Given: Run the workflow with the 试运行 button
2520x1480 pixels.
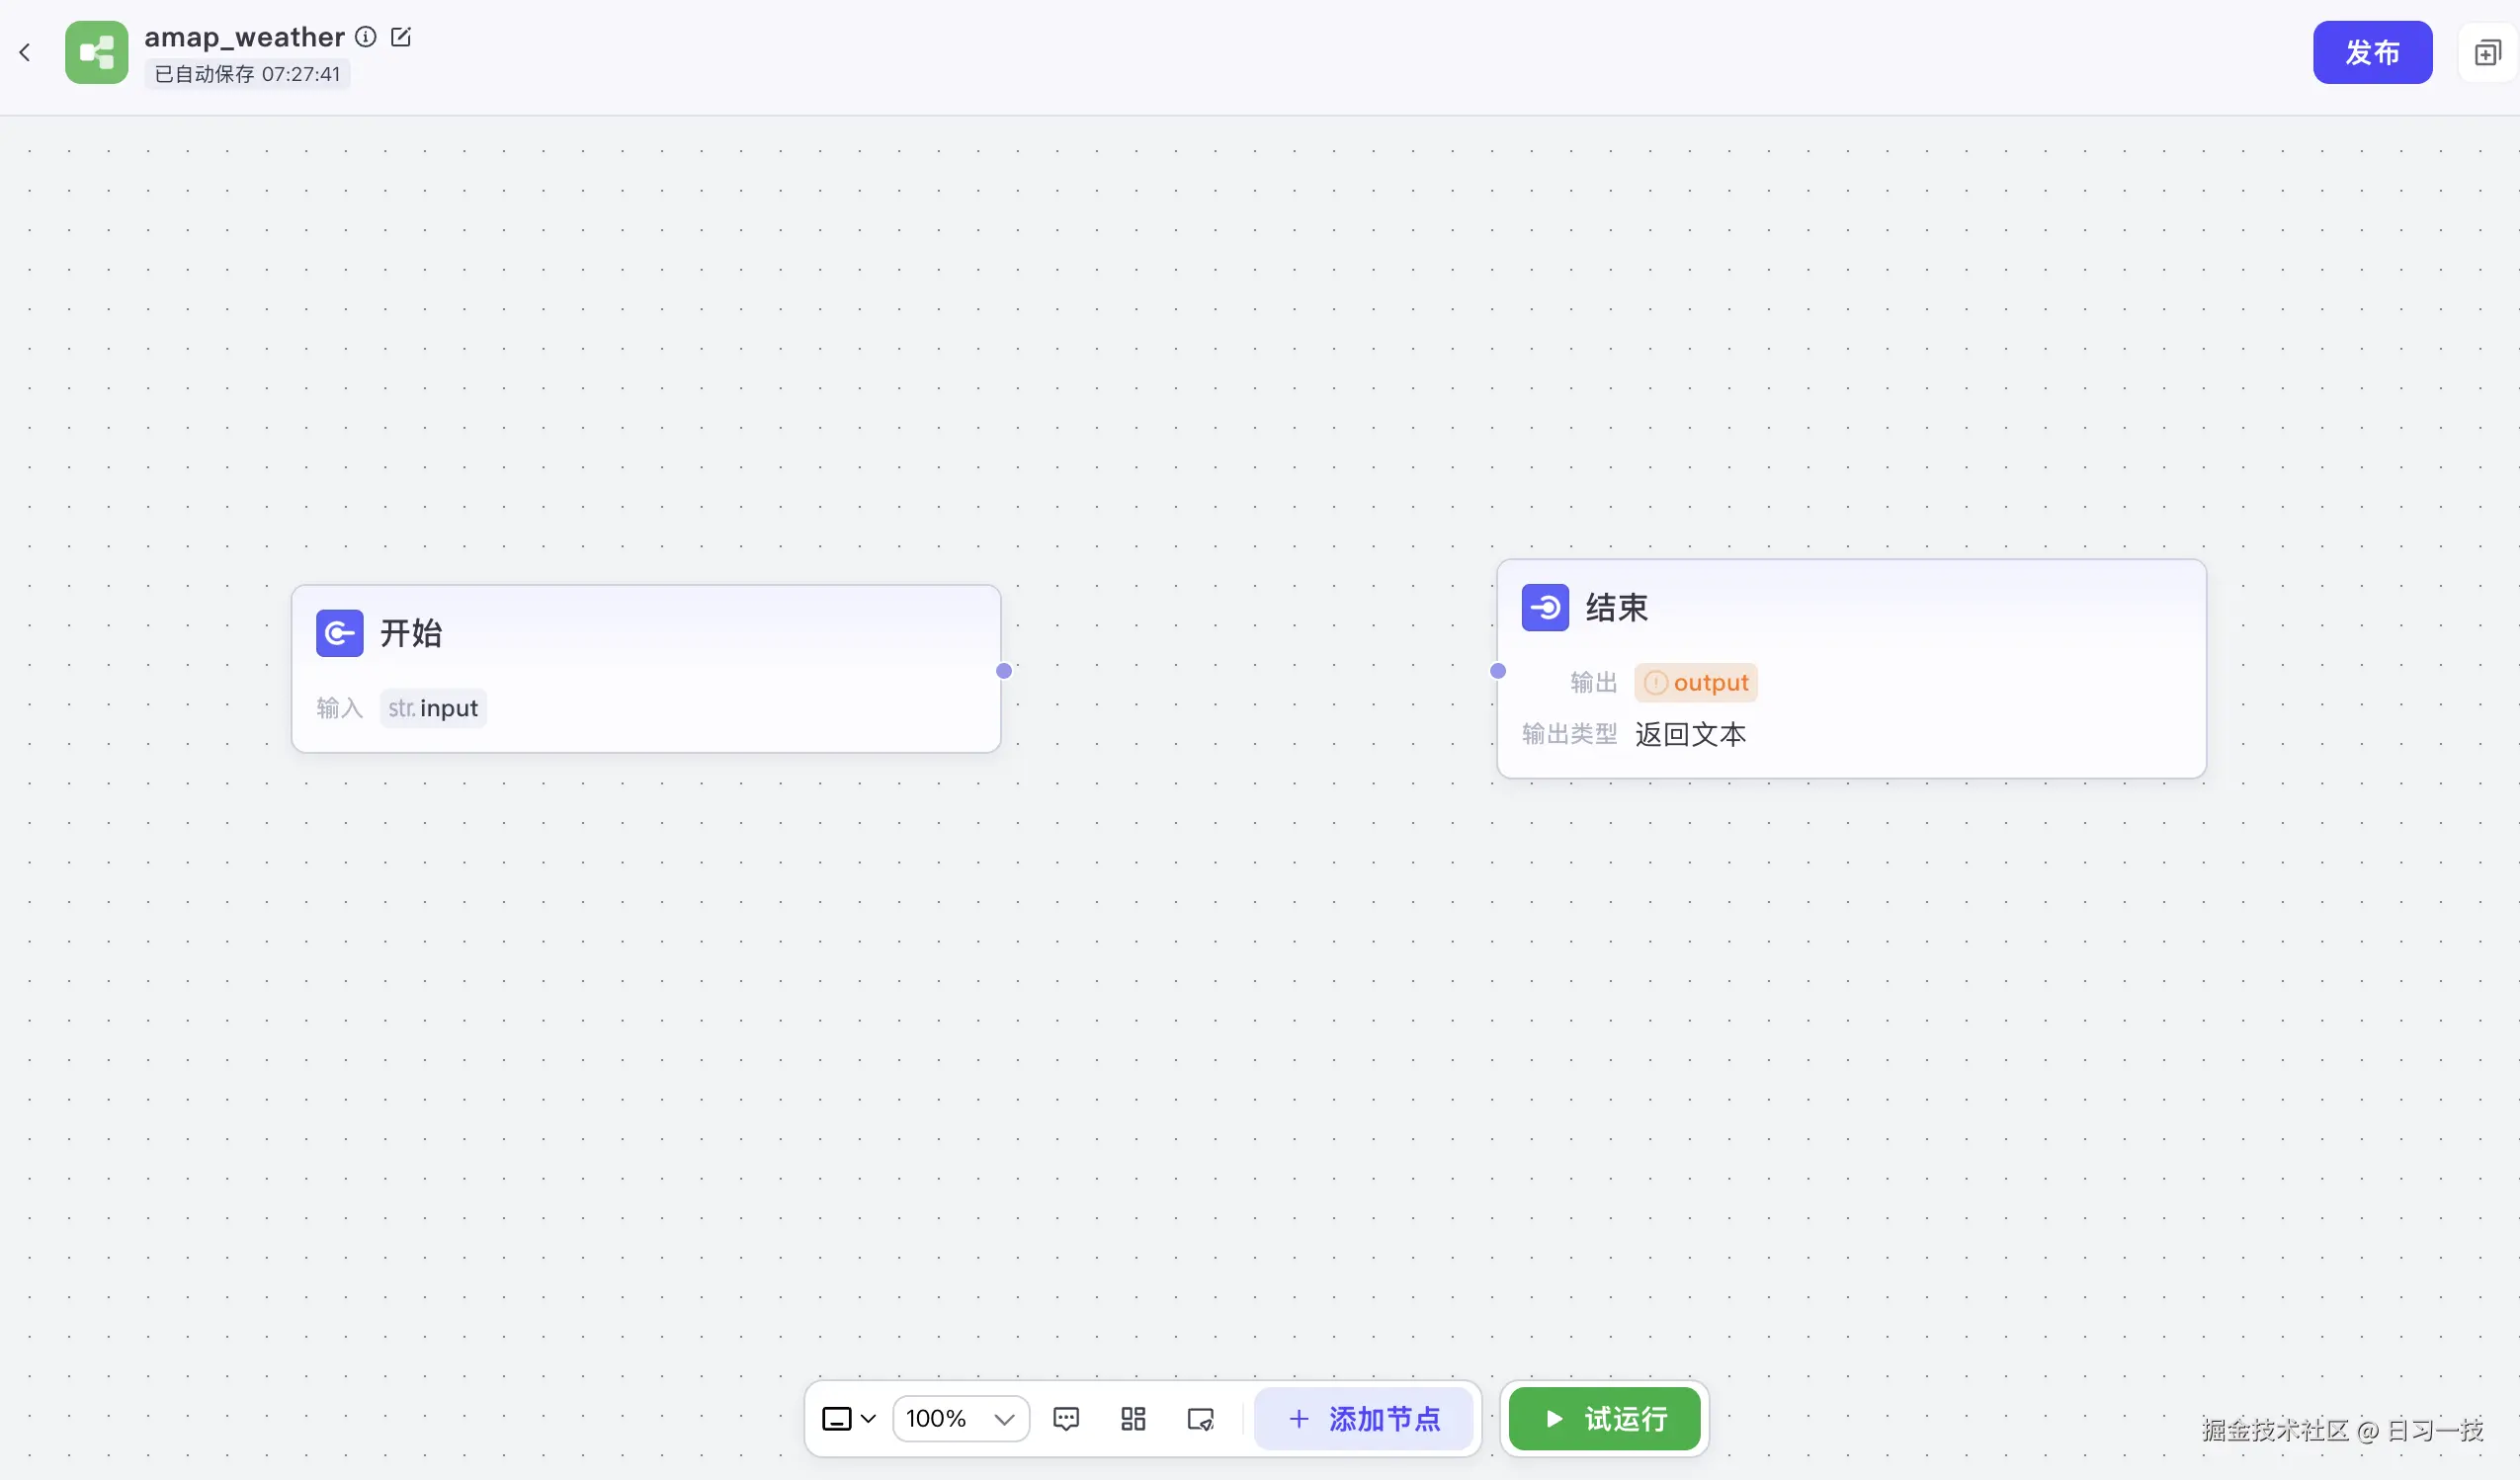Looking at the screenshot, I should pyautogui.click(x=1603, y=1418).
